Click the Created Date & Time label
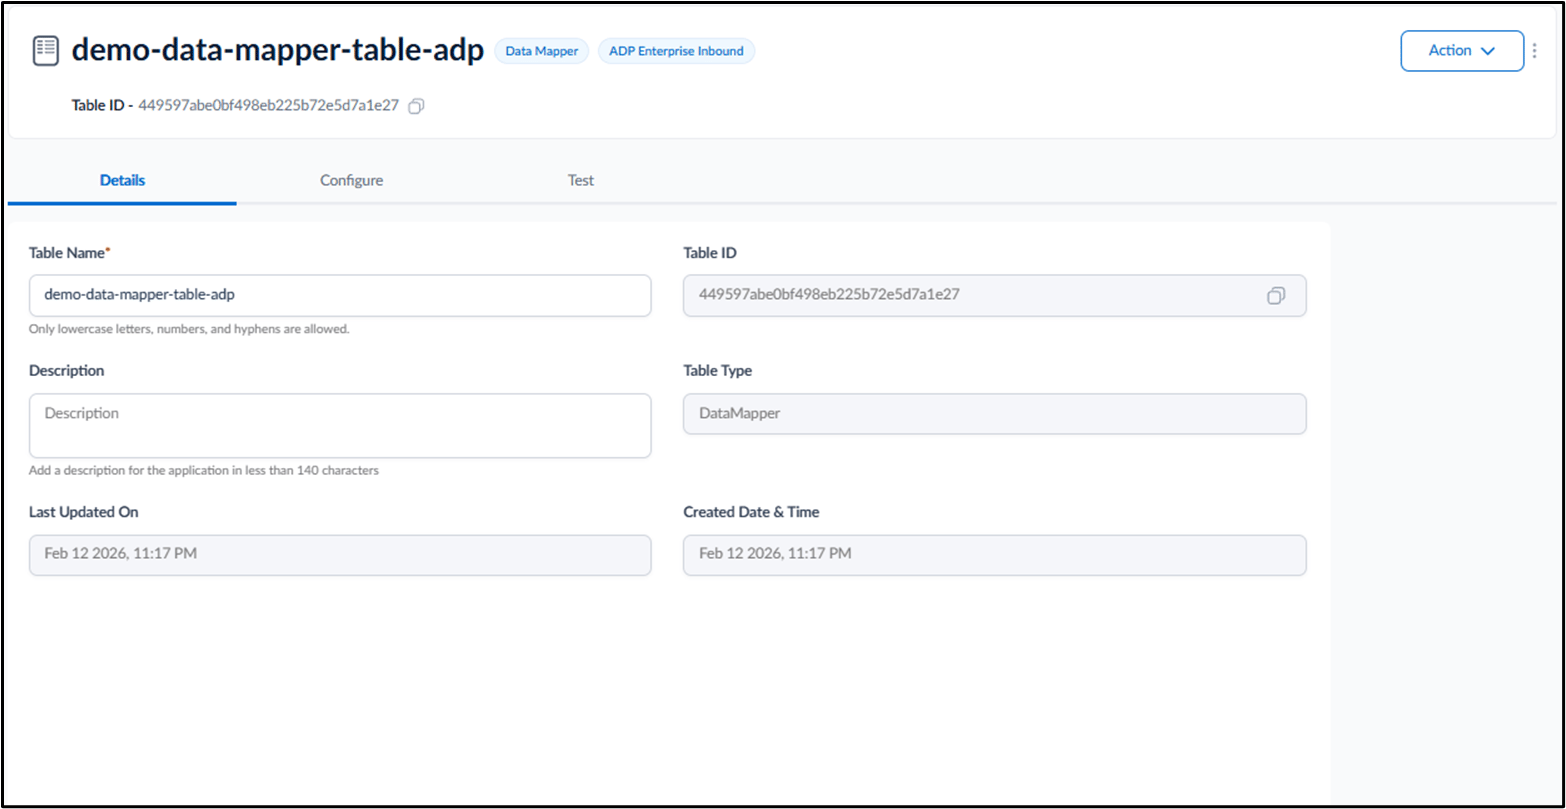1566x809 pixels. click(x=751, y=512)
